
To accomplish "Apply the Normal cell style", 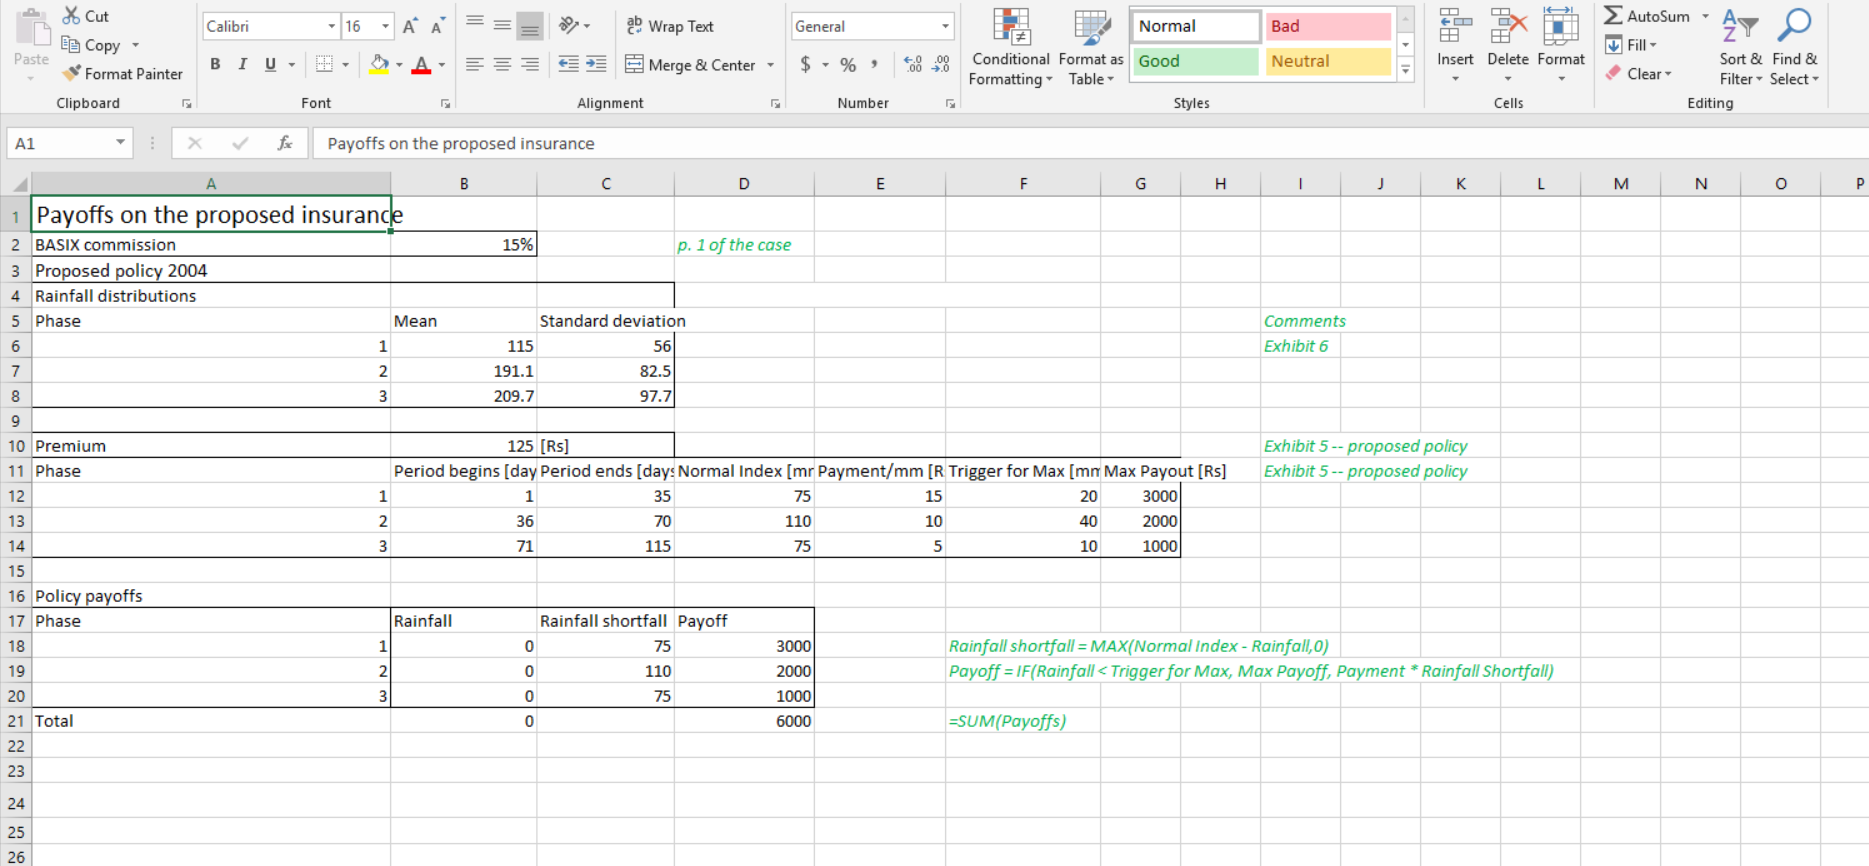I will click(x=1196, y=26).
